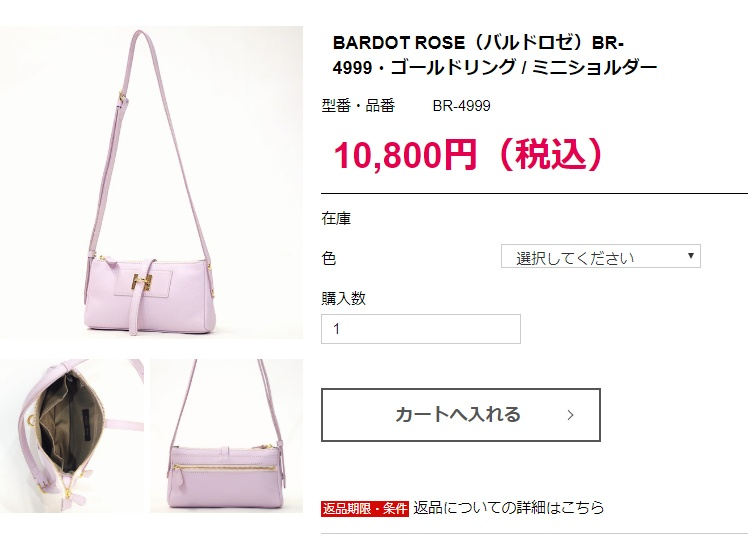This screenshot has width=748, height=534.
Task: Click the 在庫 stock label
Action: click(x=336, y=219)
